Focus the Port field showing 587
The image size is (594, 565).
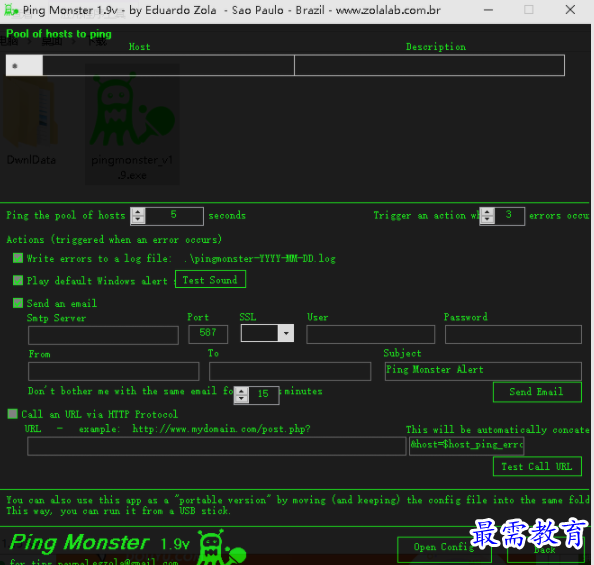point(208,334)
